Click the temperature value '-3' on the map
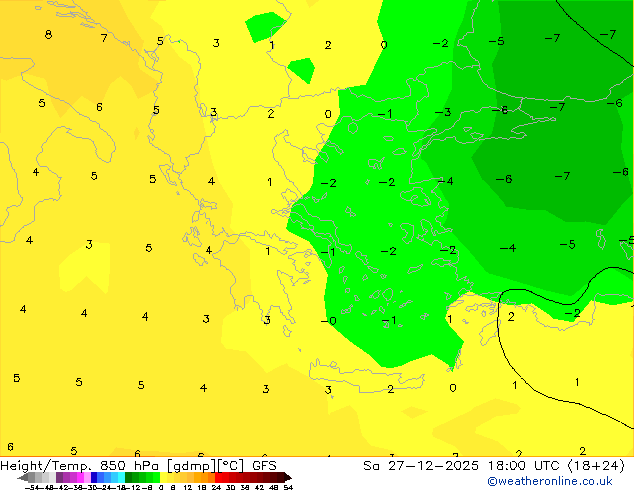The height and width of the screenshot is (490, 634). (x=443, y=112)
